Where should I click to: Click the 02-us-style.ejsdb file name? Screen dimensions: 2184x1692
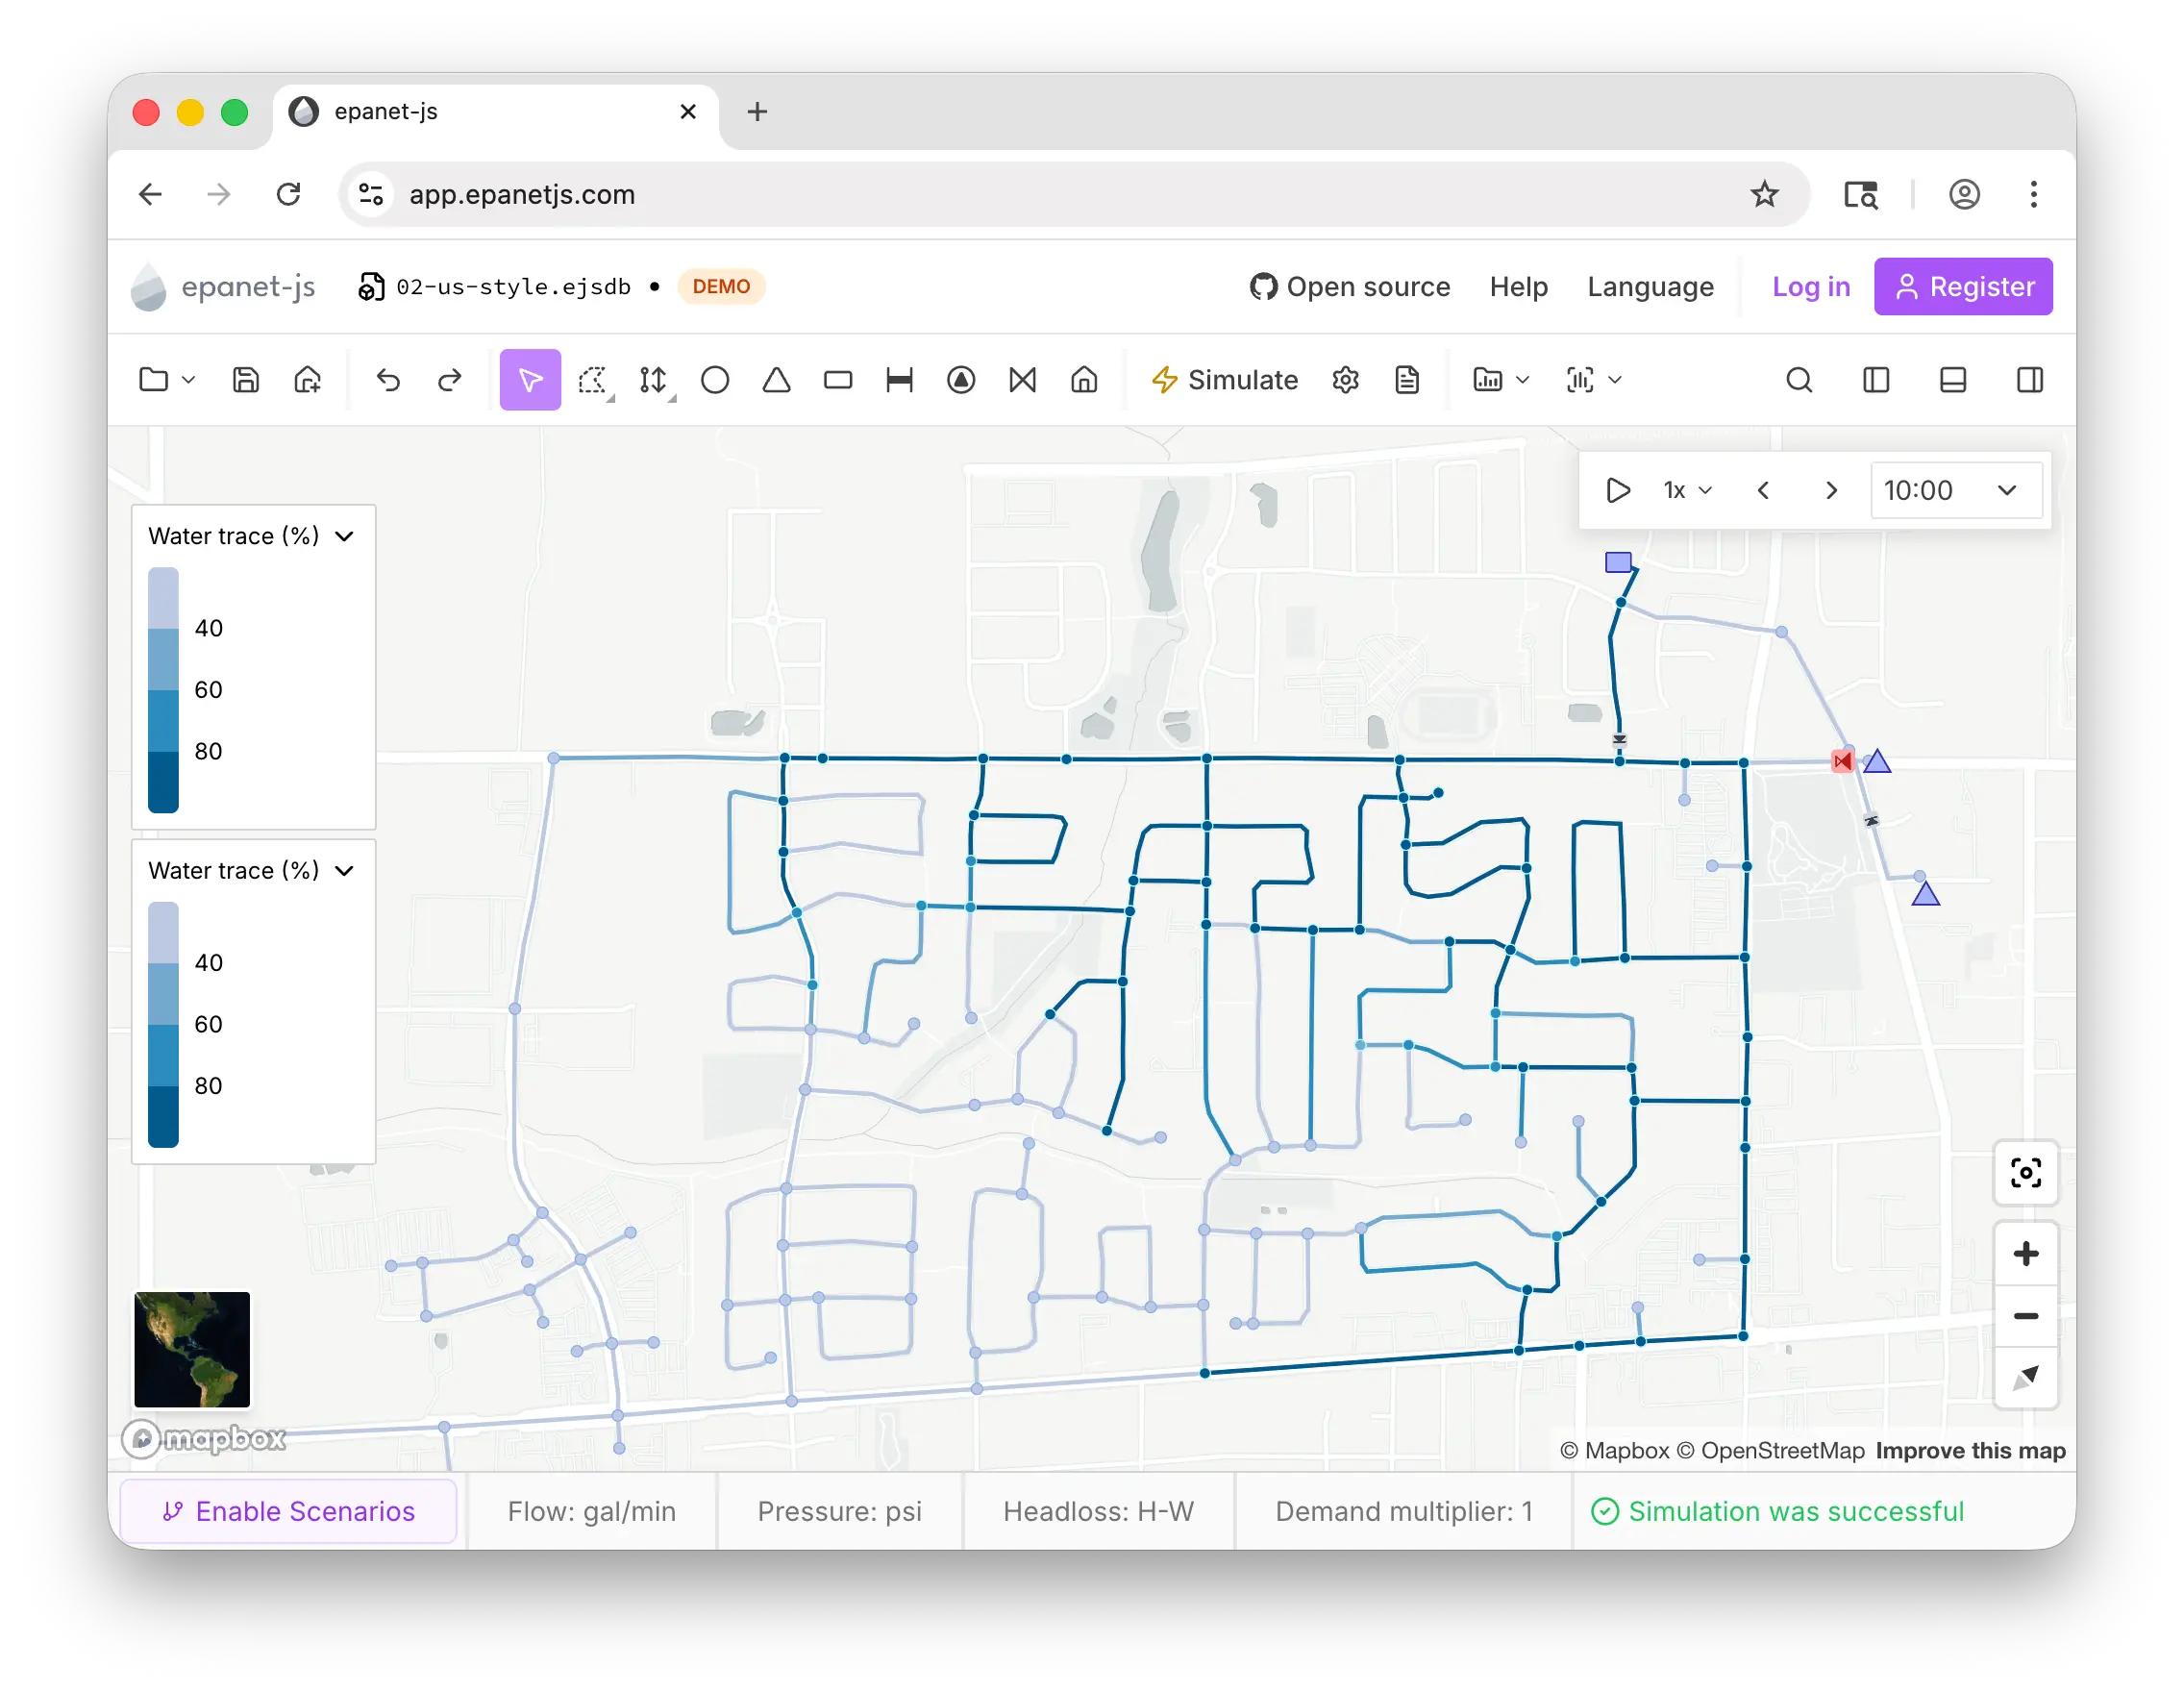click(513, 287)
